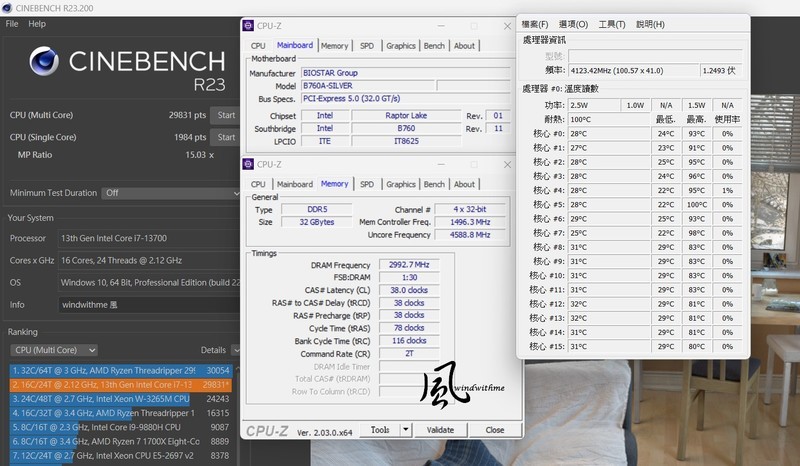This screenshot has height=466, width=800.
Task: Click the Raptor Lake chipset field
Action: pyautogui.click(x=406, y=115)
